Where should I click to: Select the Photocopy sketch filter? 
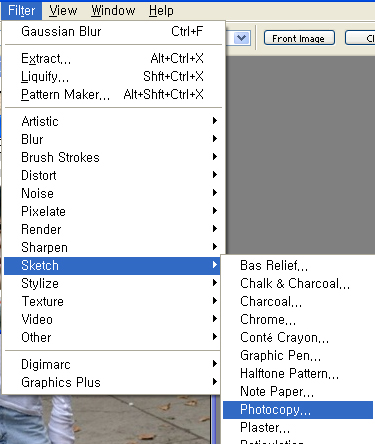[x=298, y=410]
